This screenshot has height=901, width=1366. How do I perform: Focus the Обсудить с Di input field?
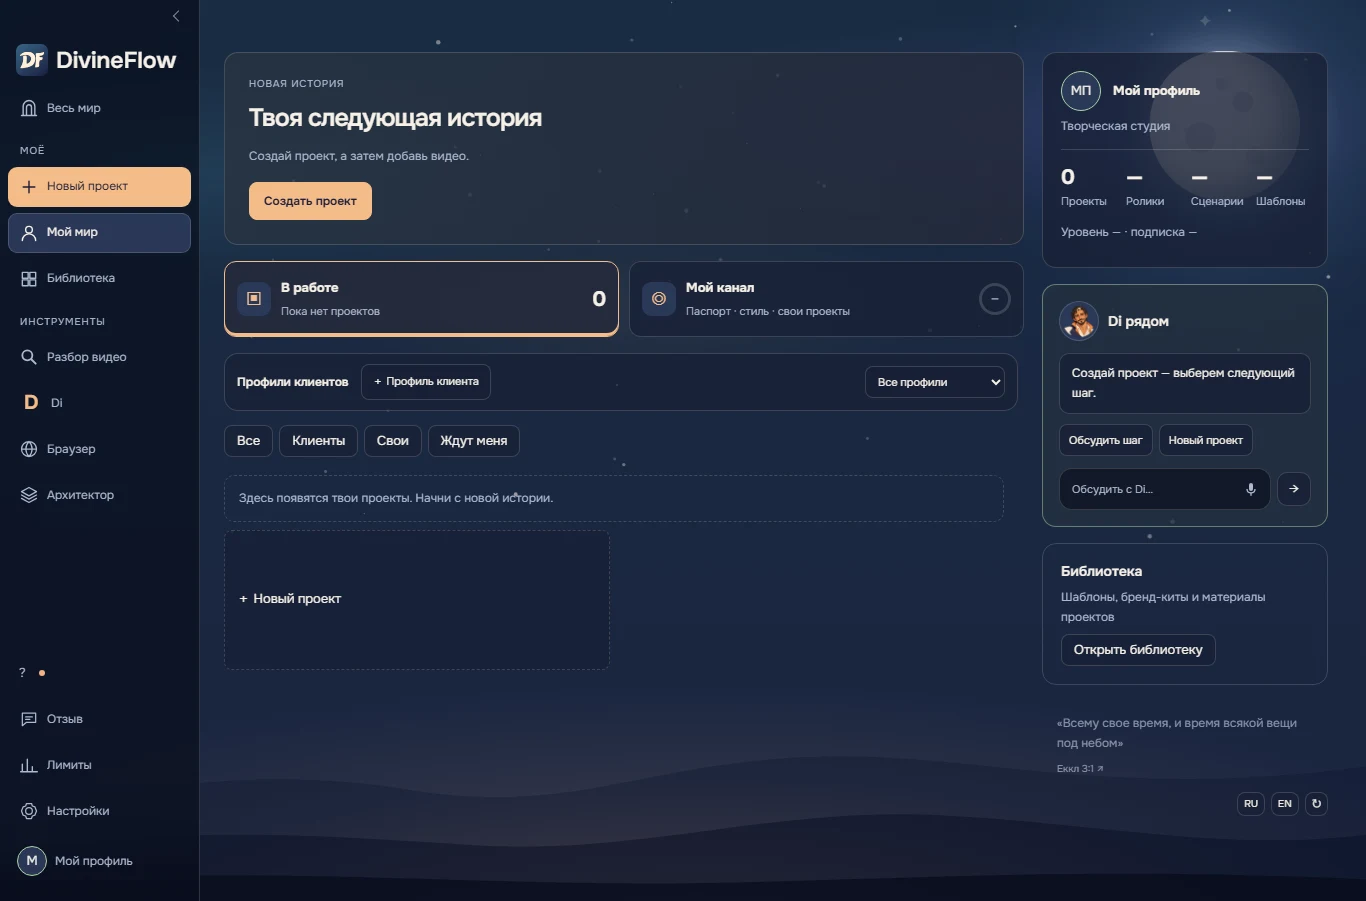[x=1164, y=489]
